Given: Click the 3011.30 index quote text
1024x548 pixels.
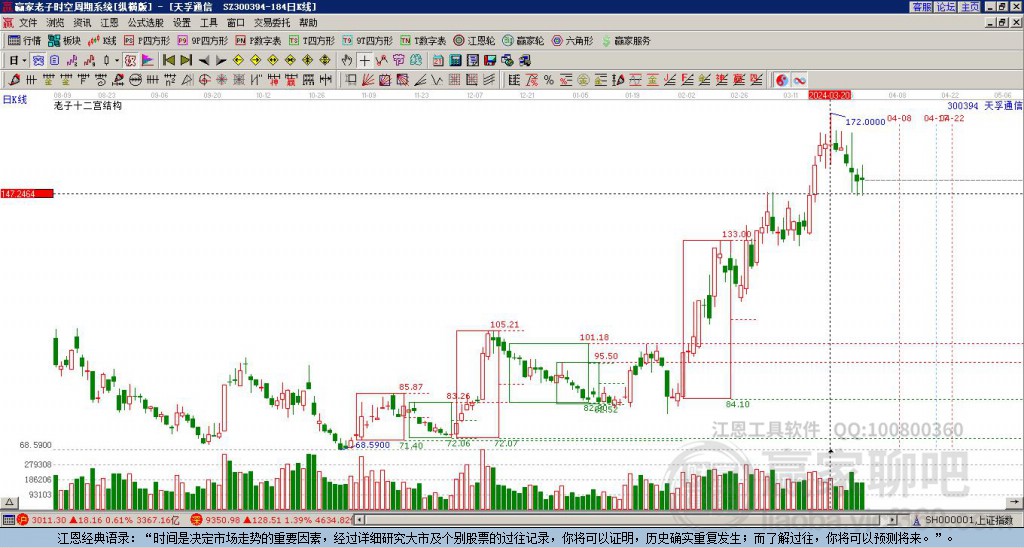Looking at the screenshot, I should pos(49,520).
